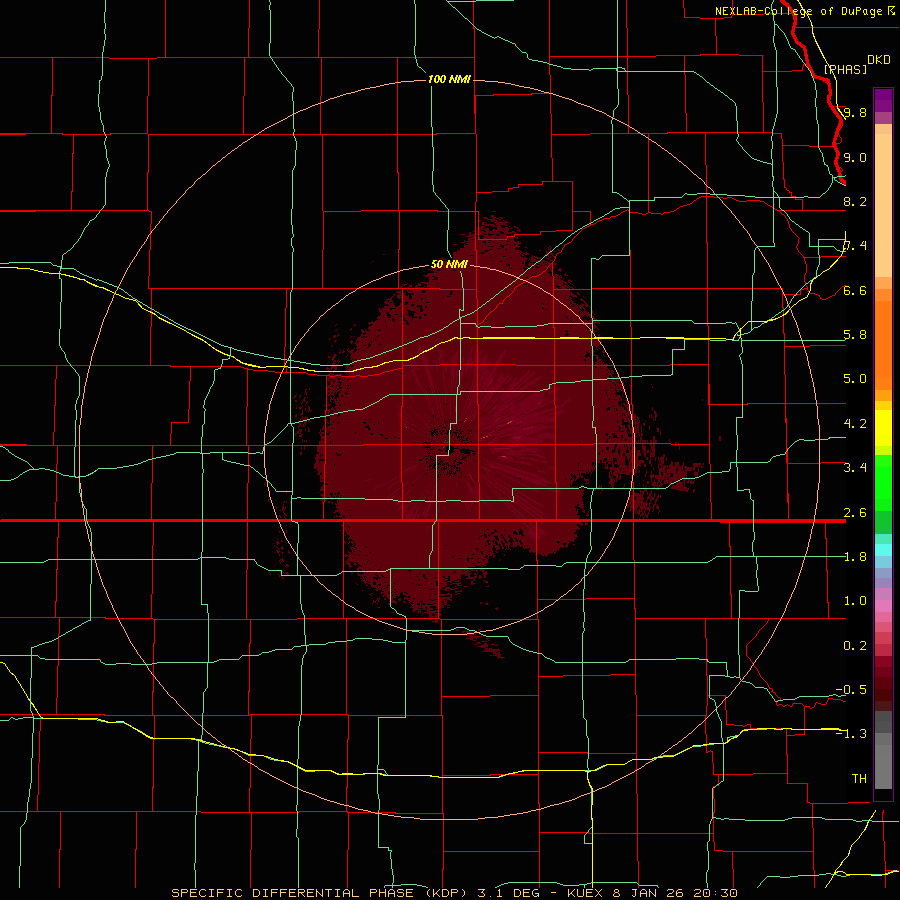This screenshot has width=900, height=900.
Task: Click the gray band of the legend
Action: coord(883,752)
